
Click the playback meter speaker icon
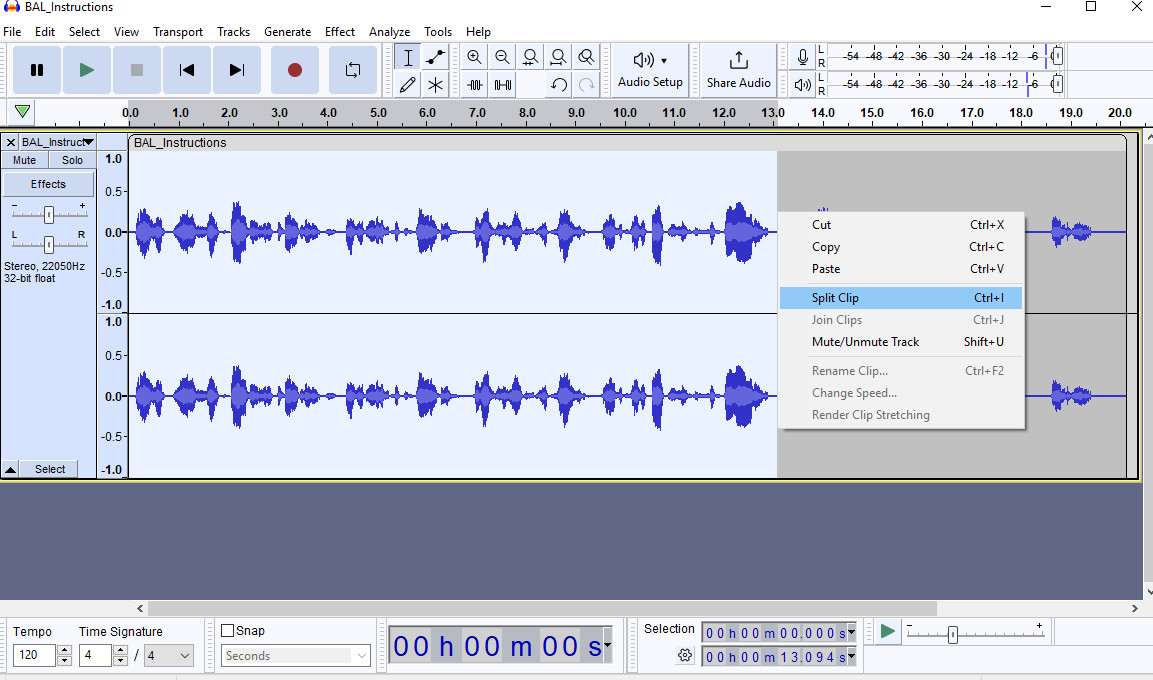point(802,85)
